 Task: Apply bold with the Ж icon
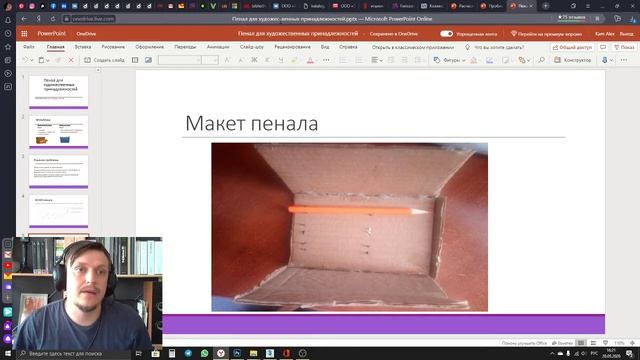tap(254, 60)
